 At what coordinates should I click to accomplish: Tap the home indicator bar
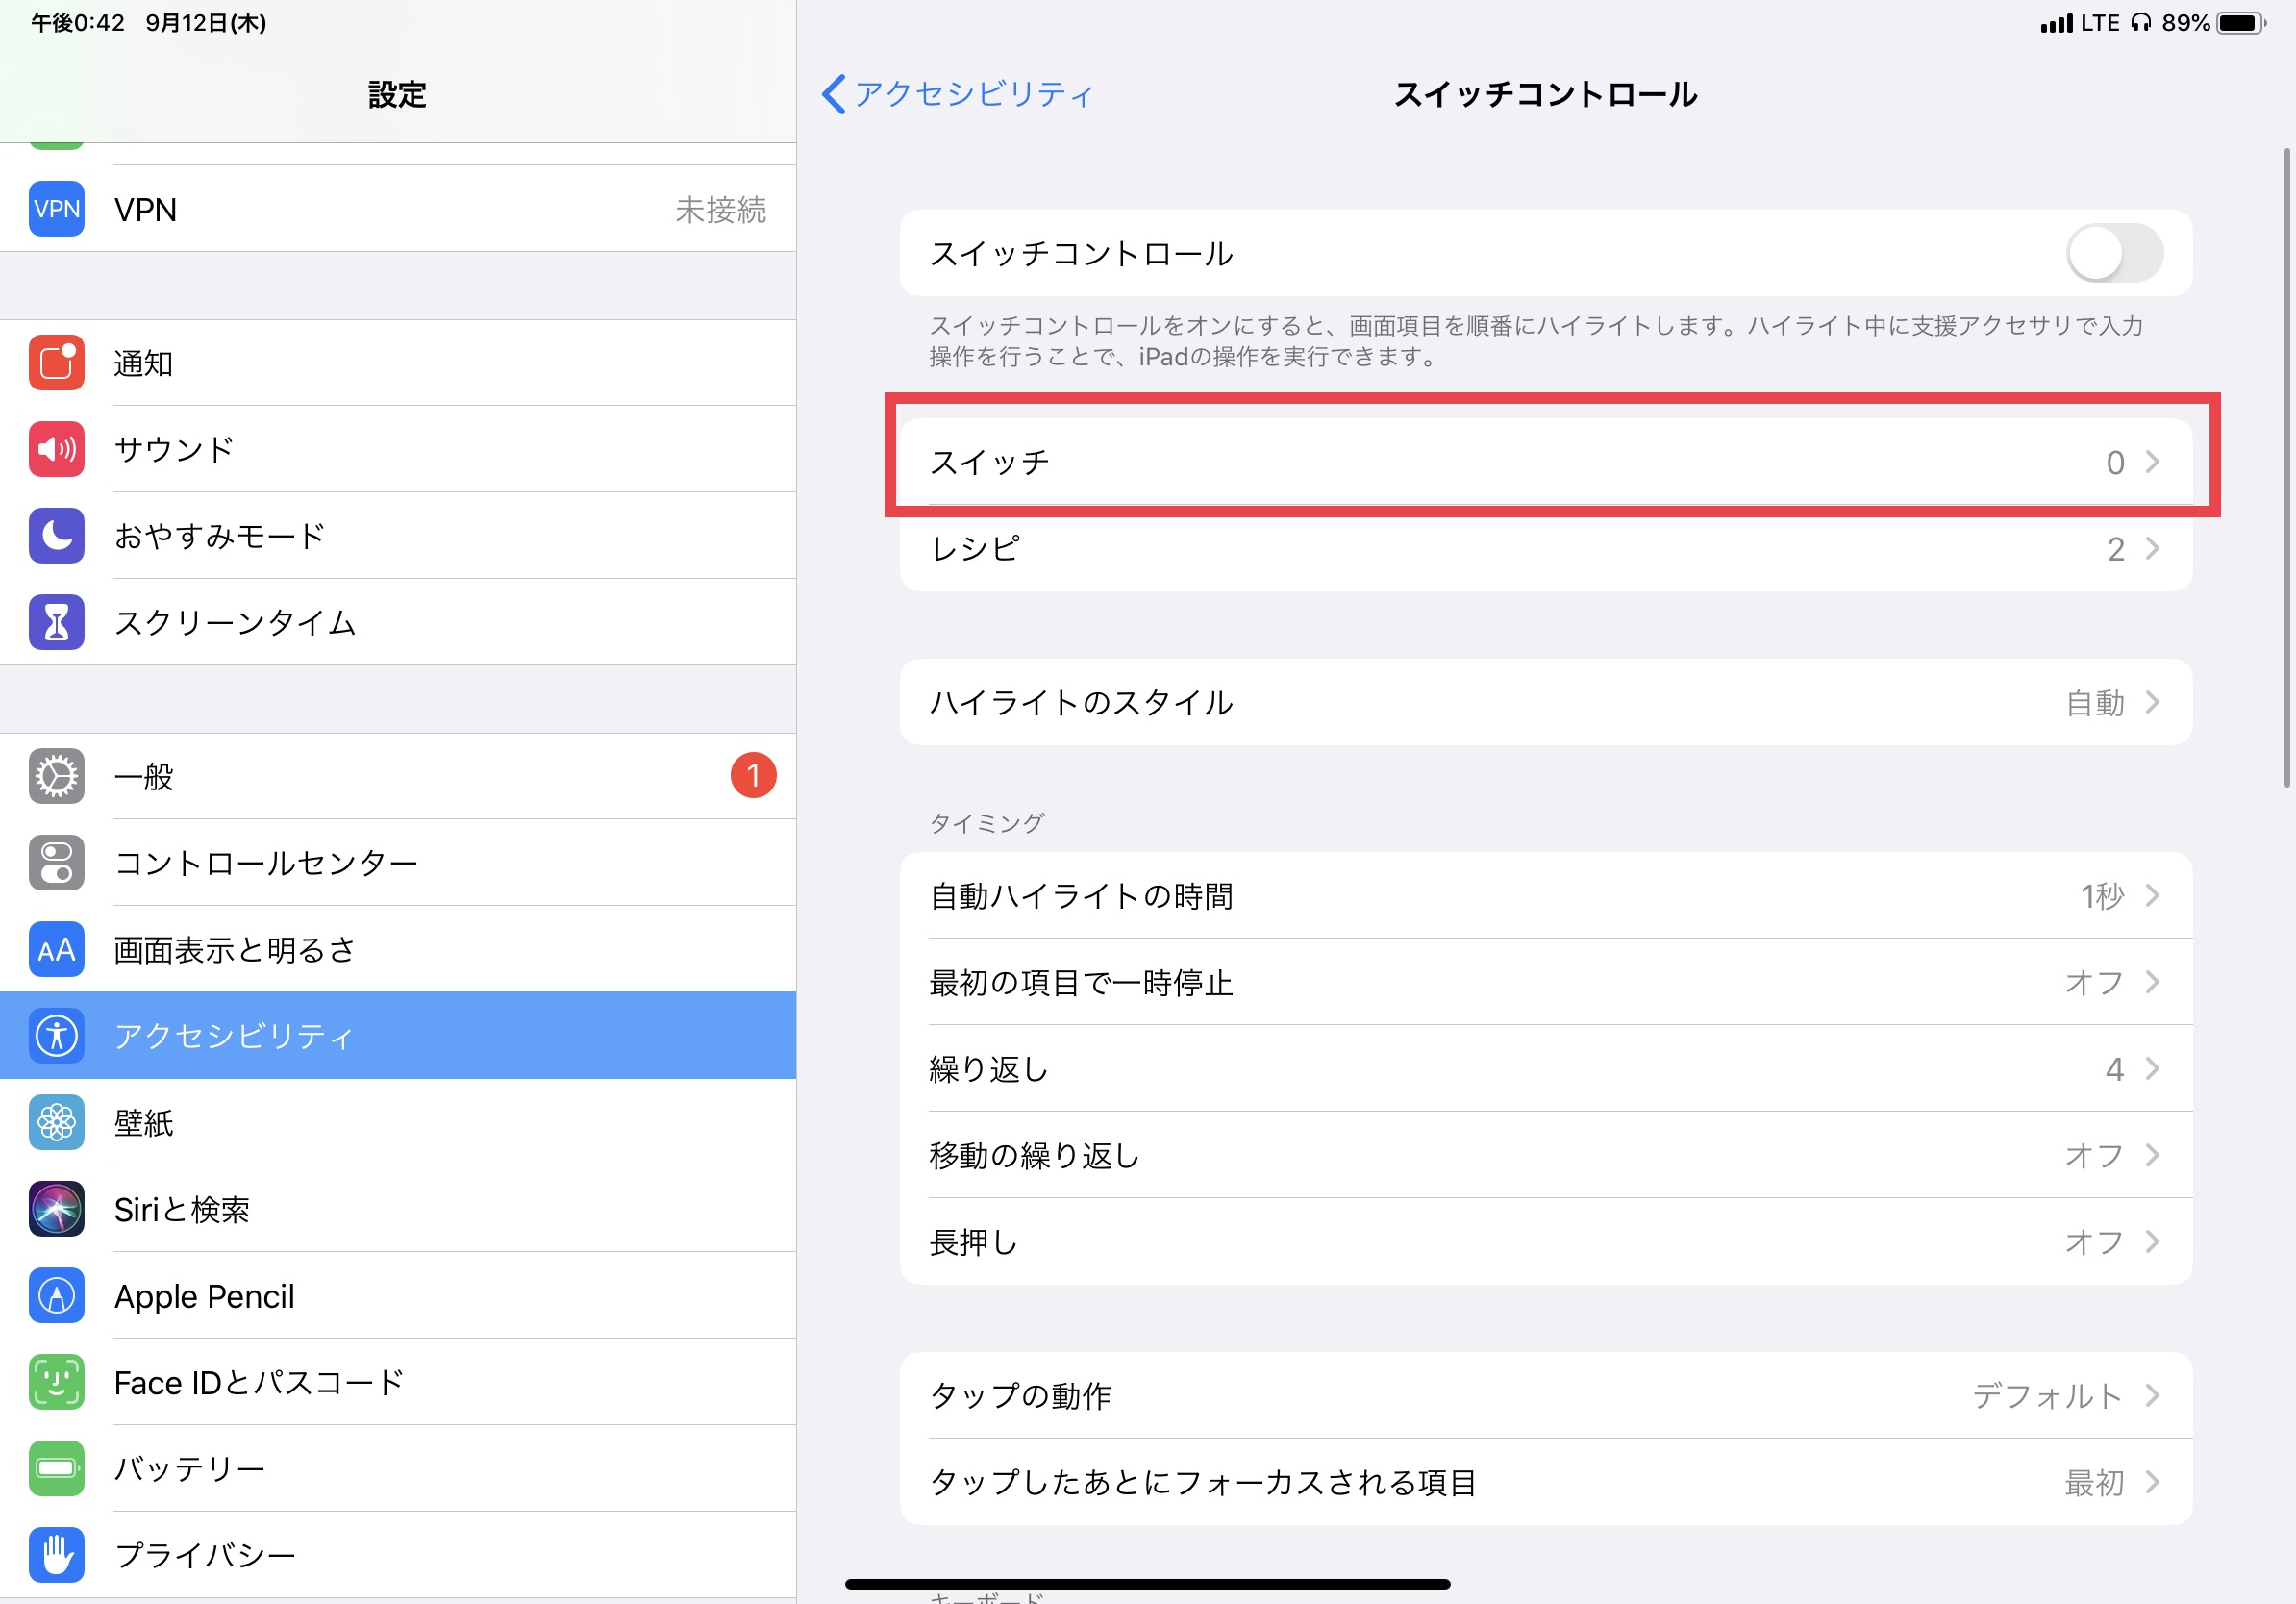click(x=1147, y=1584)
